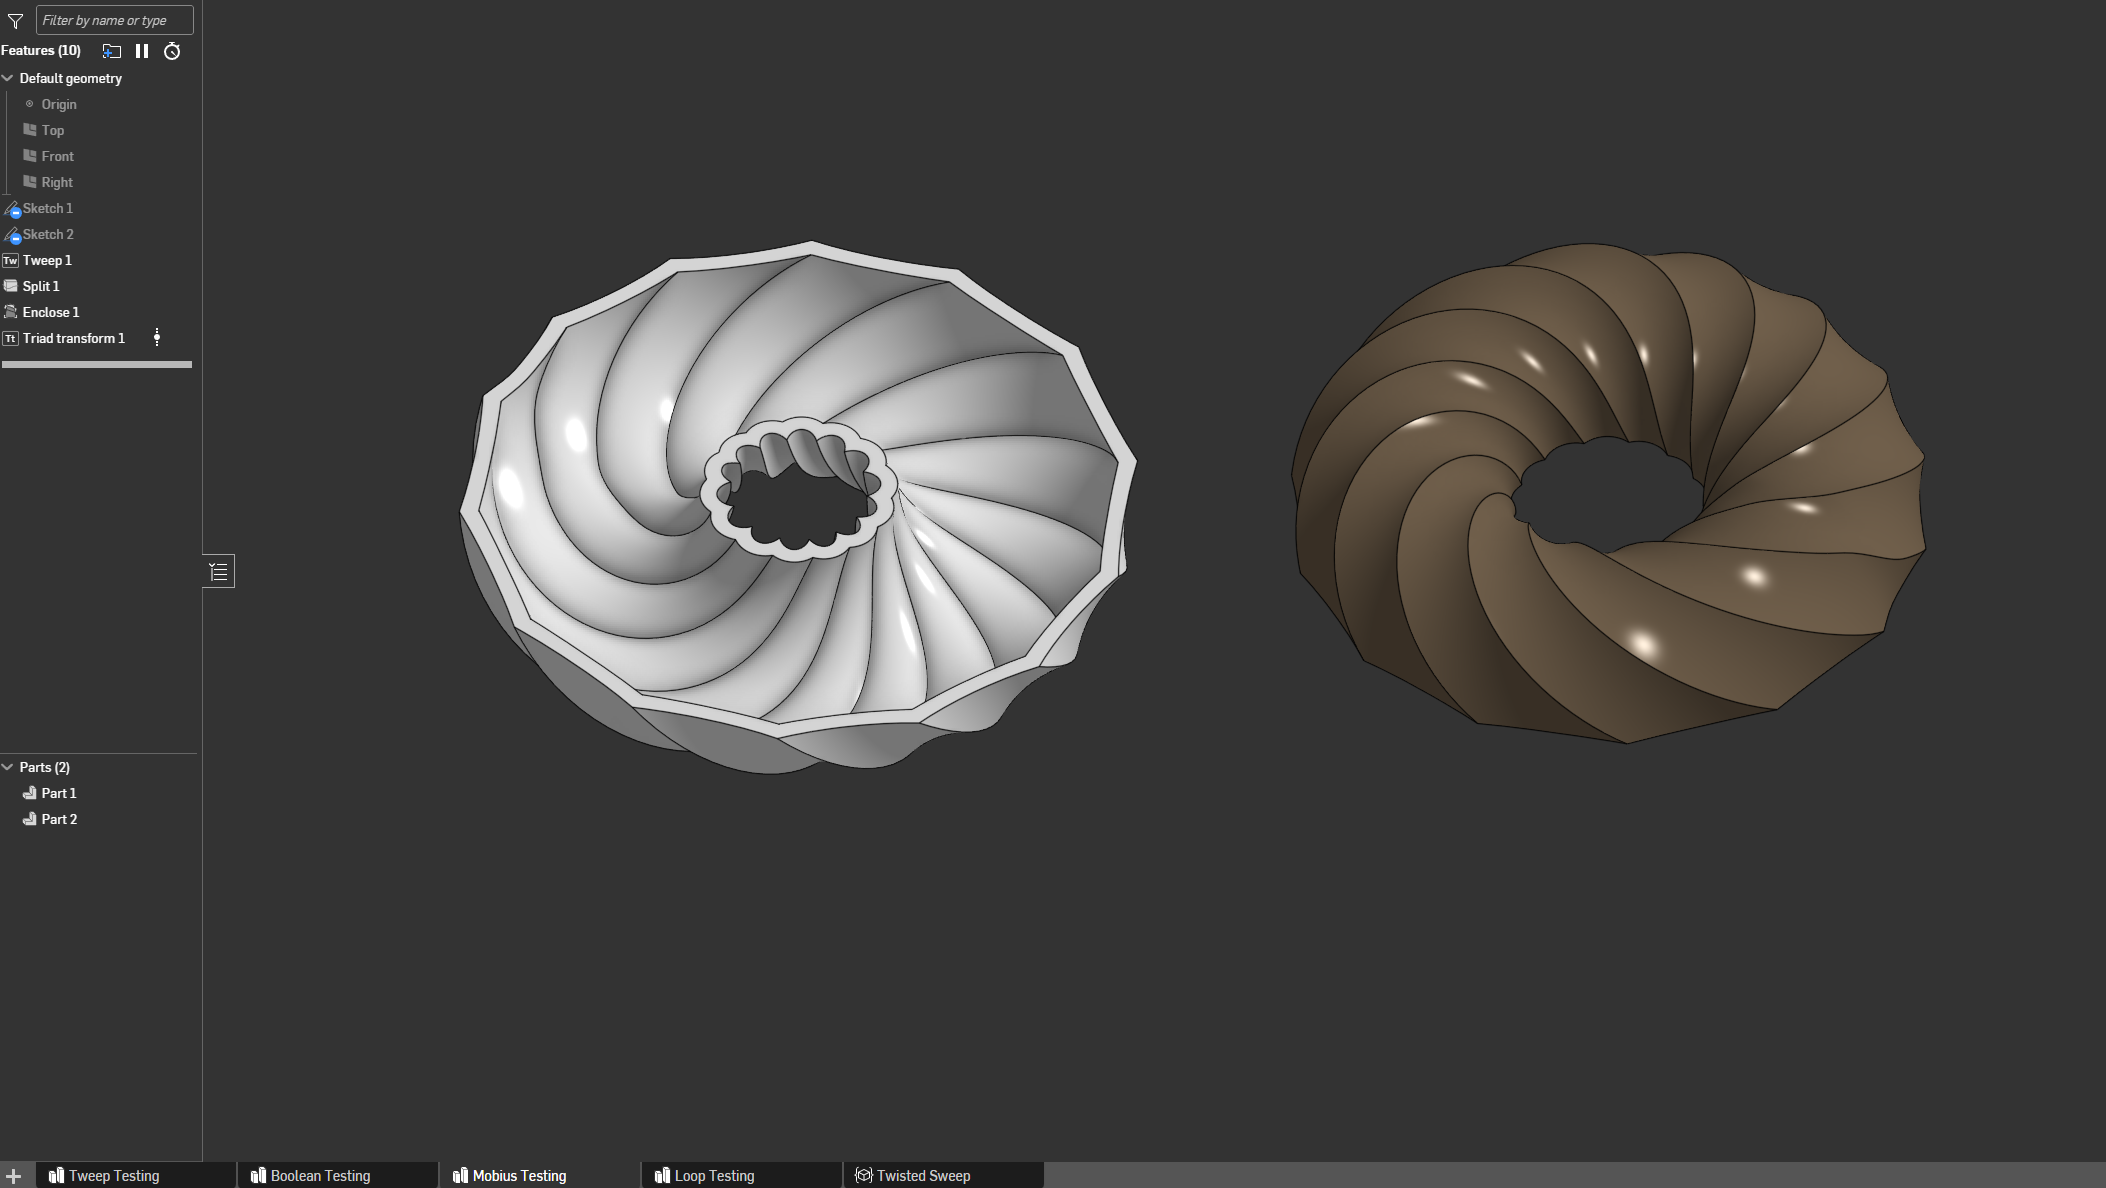This screenshot has height=1188, width=2106.
Task: Add a new tab with the plus button
Action: [14, 1176]
